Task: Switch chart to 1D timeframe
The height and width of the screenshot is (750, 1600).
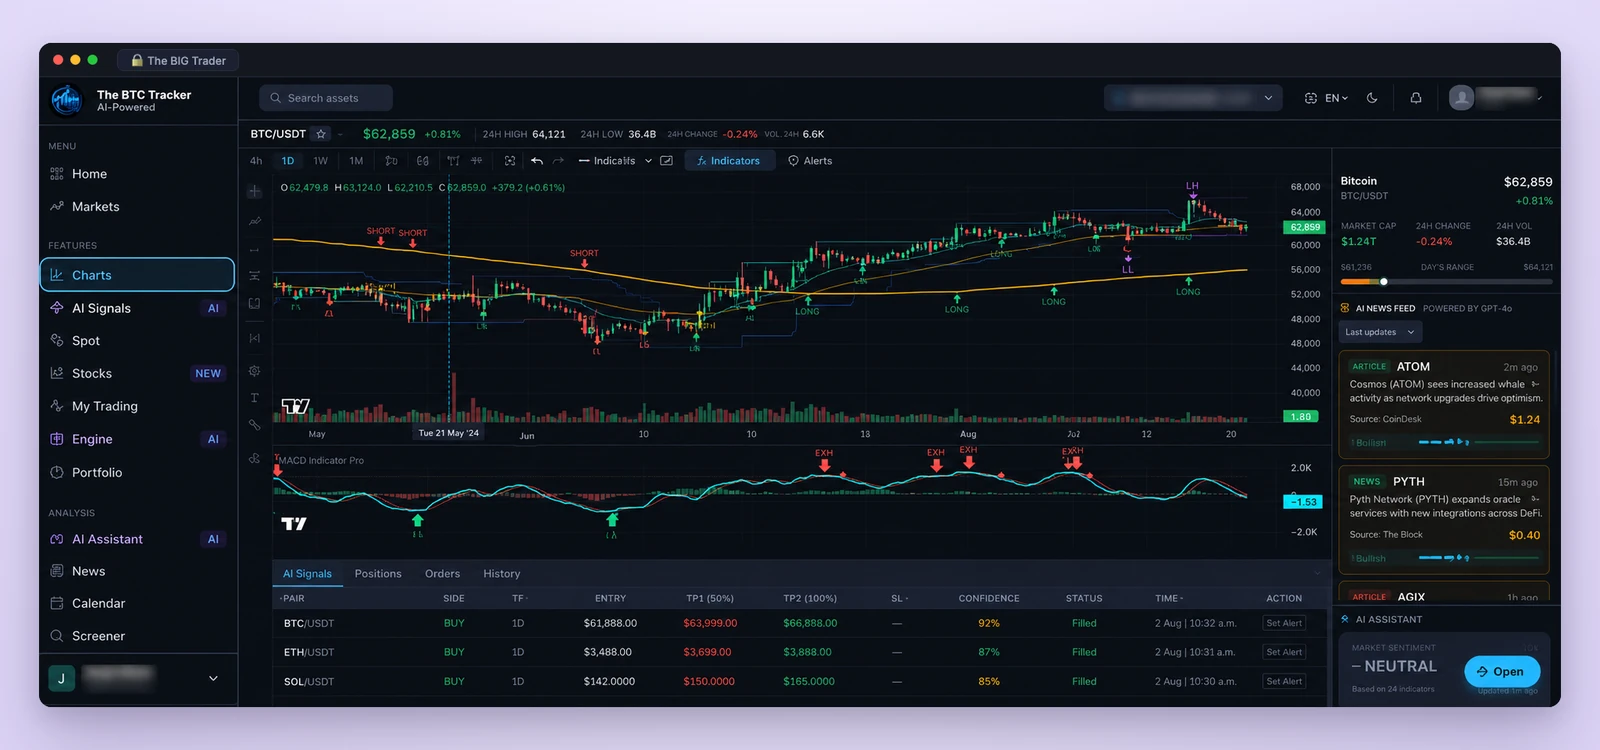Action: tap(288, 161)
